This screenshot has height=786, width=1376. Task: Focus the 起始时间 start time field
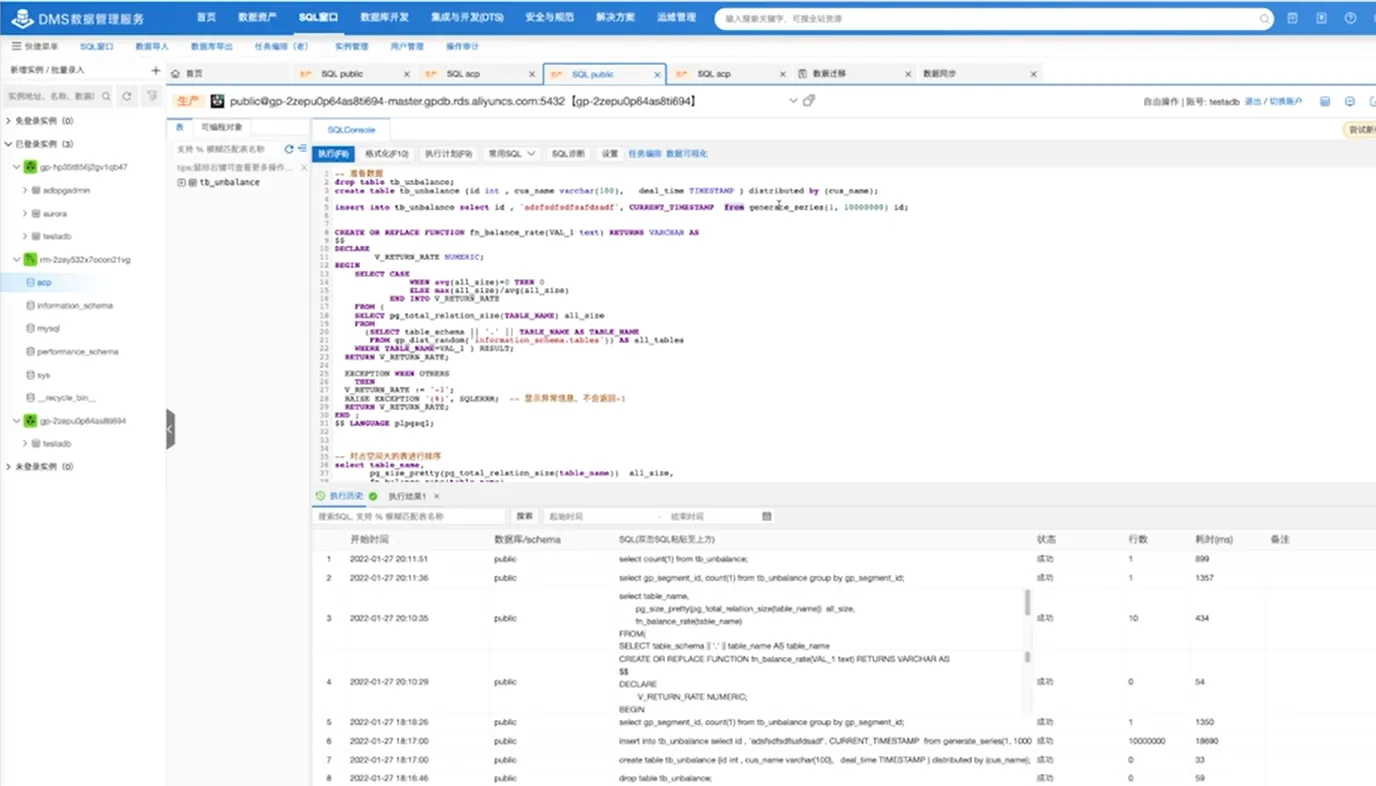(x=600, y=516)
